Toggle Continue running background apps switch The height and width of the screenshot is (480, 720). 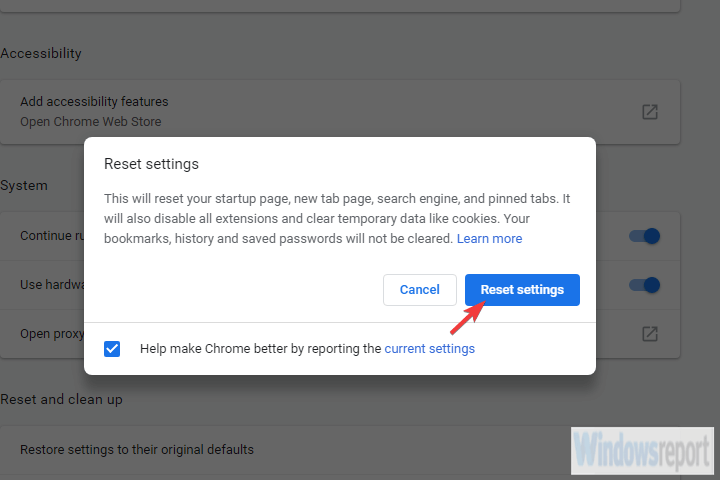click(x=644, y=236)
